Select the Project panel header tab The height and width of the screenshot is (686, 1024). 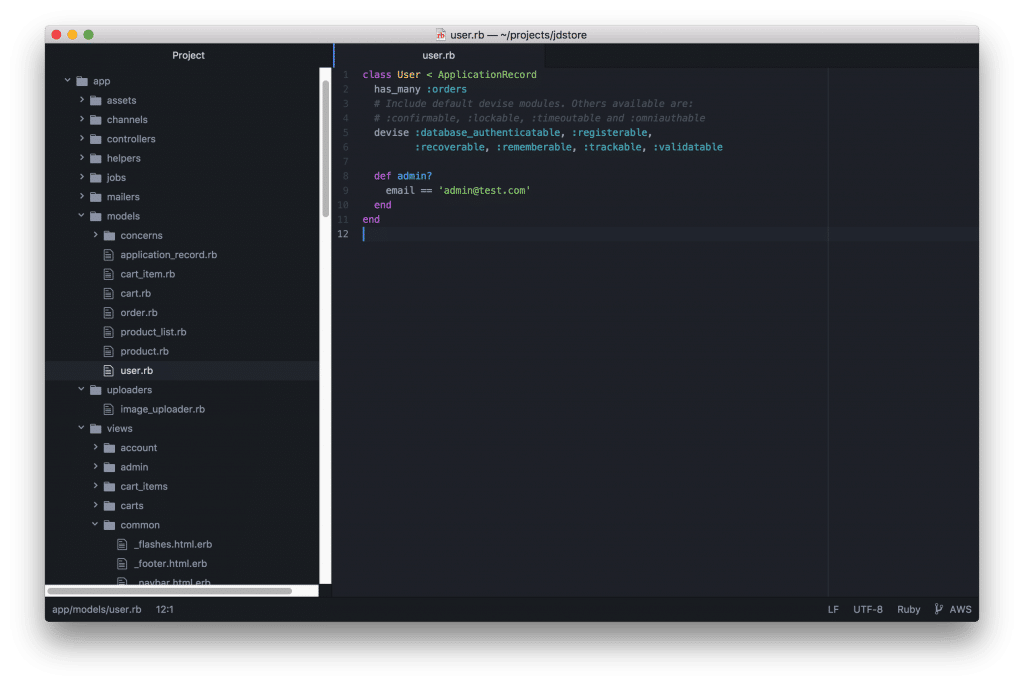[188, 56]
